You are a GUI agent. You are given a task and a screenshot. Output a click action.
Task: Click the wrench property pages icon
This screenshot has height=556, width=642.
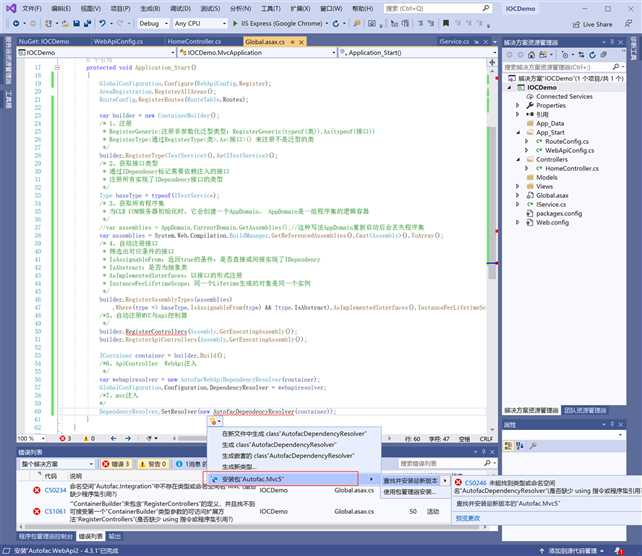click(533, 446)
